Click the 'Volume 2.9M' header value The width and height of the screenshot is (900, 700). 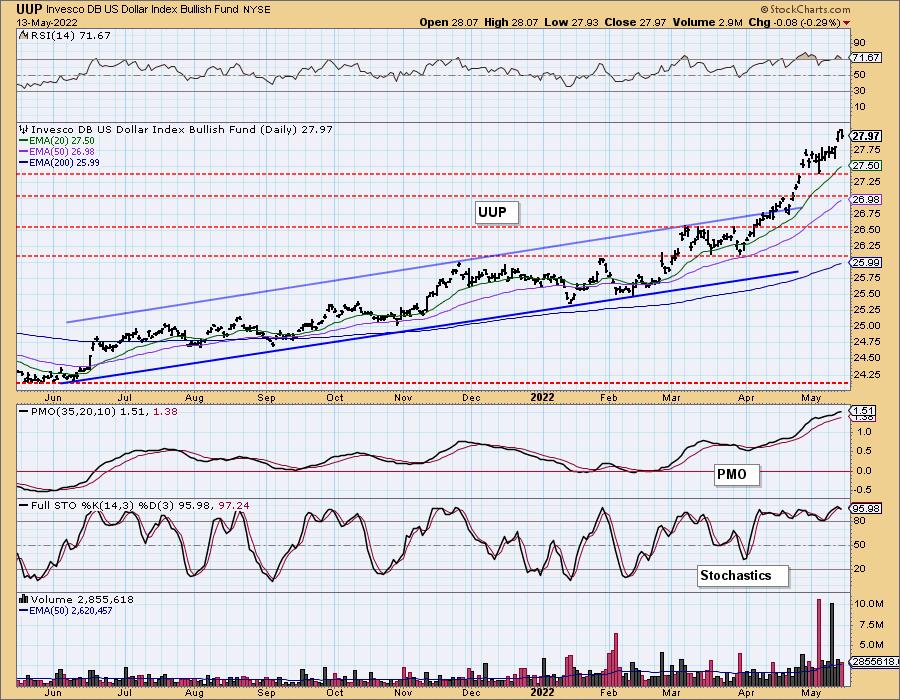tap(707, 22)
